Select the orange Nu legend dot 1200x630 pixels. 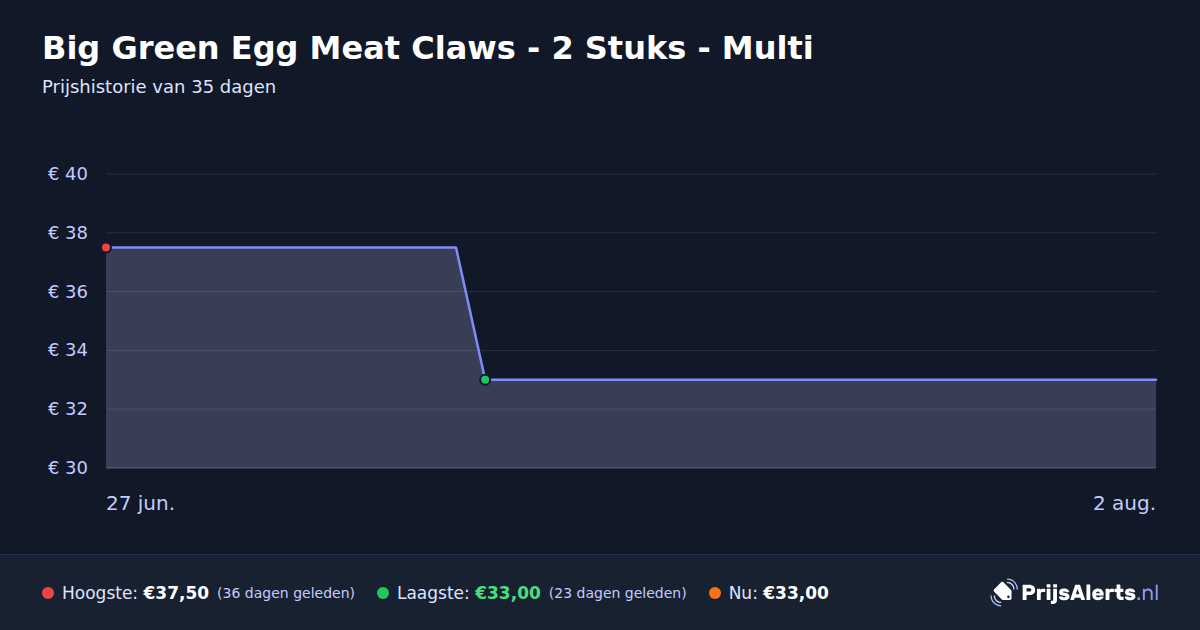(x=715, y=593)
